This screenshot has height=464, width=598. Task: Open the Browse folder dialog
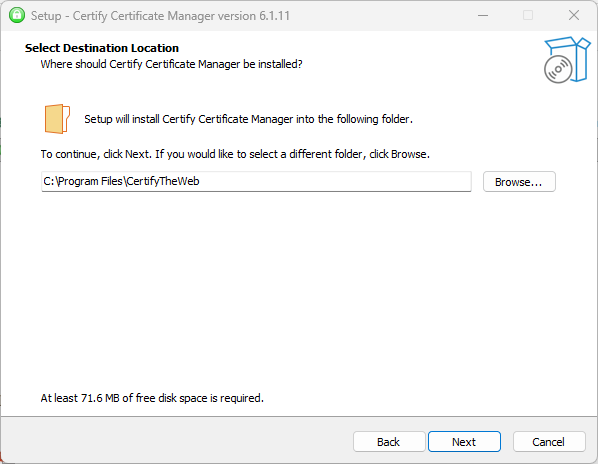519,181
